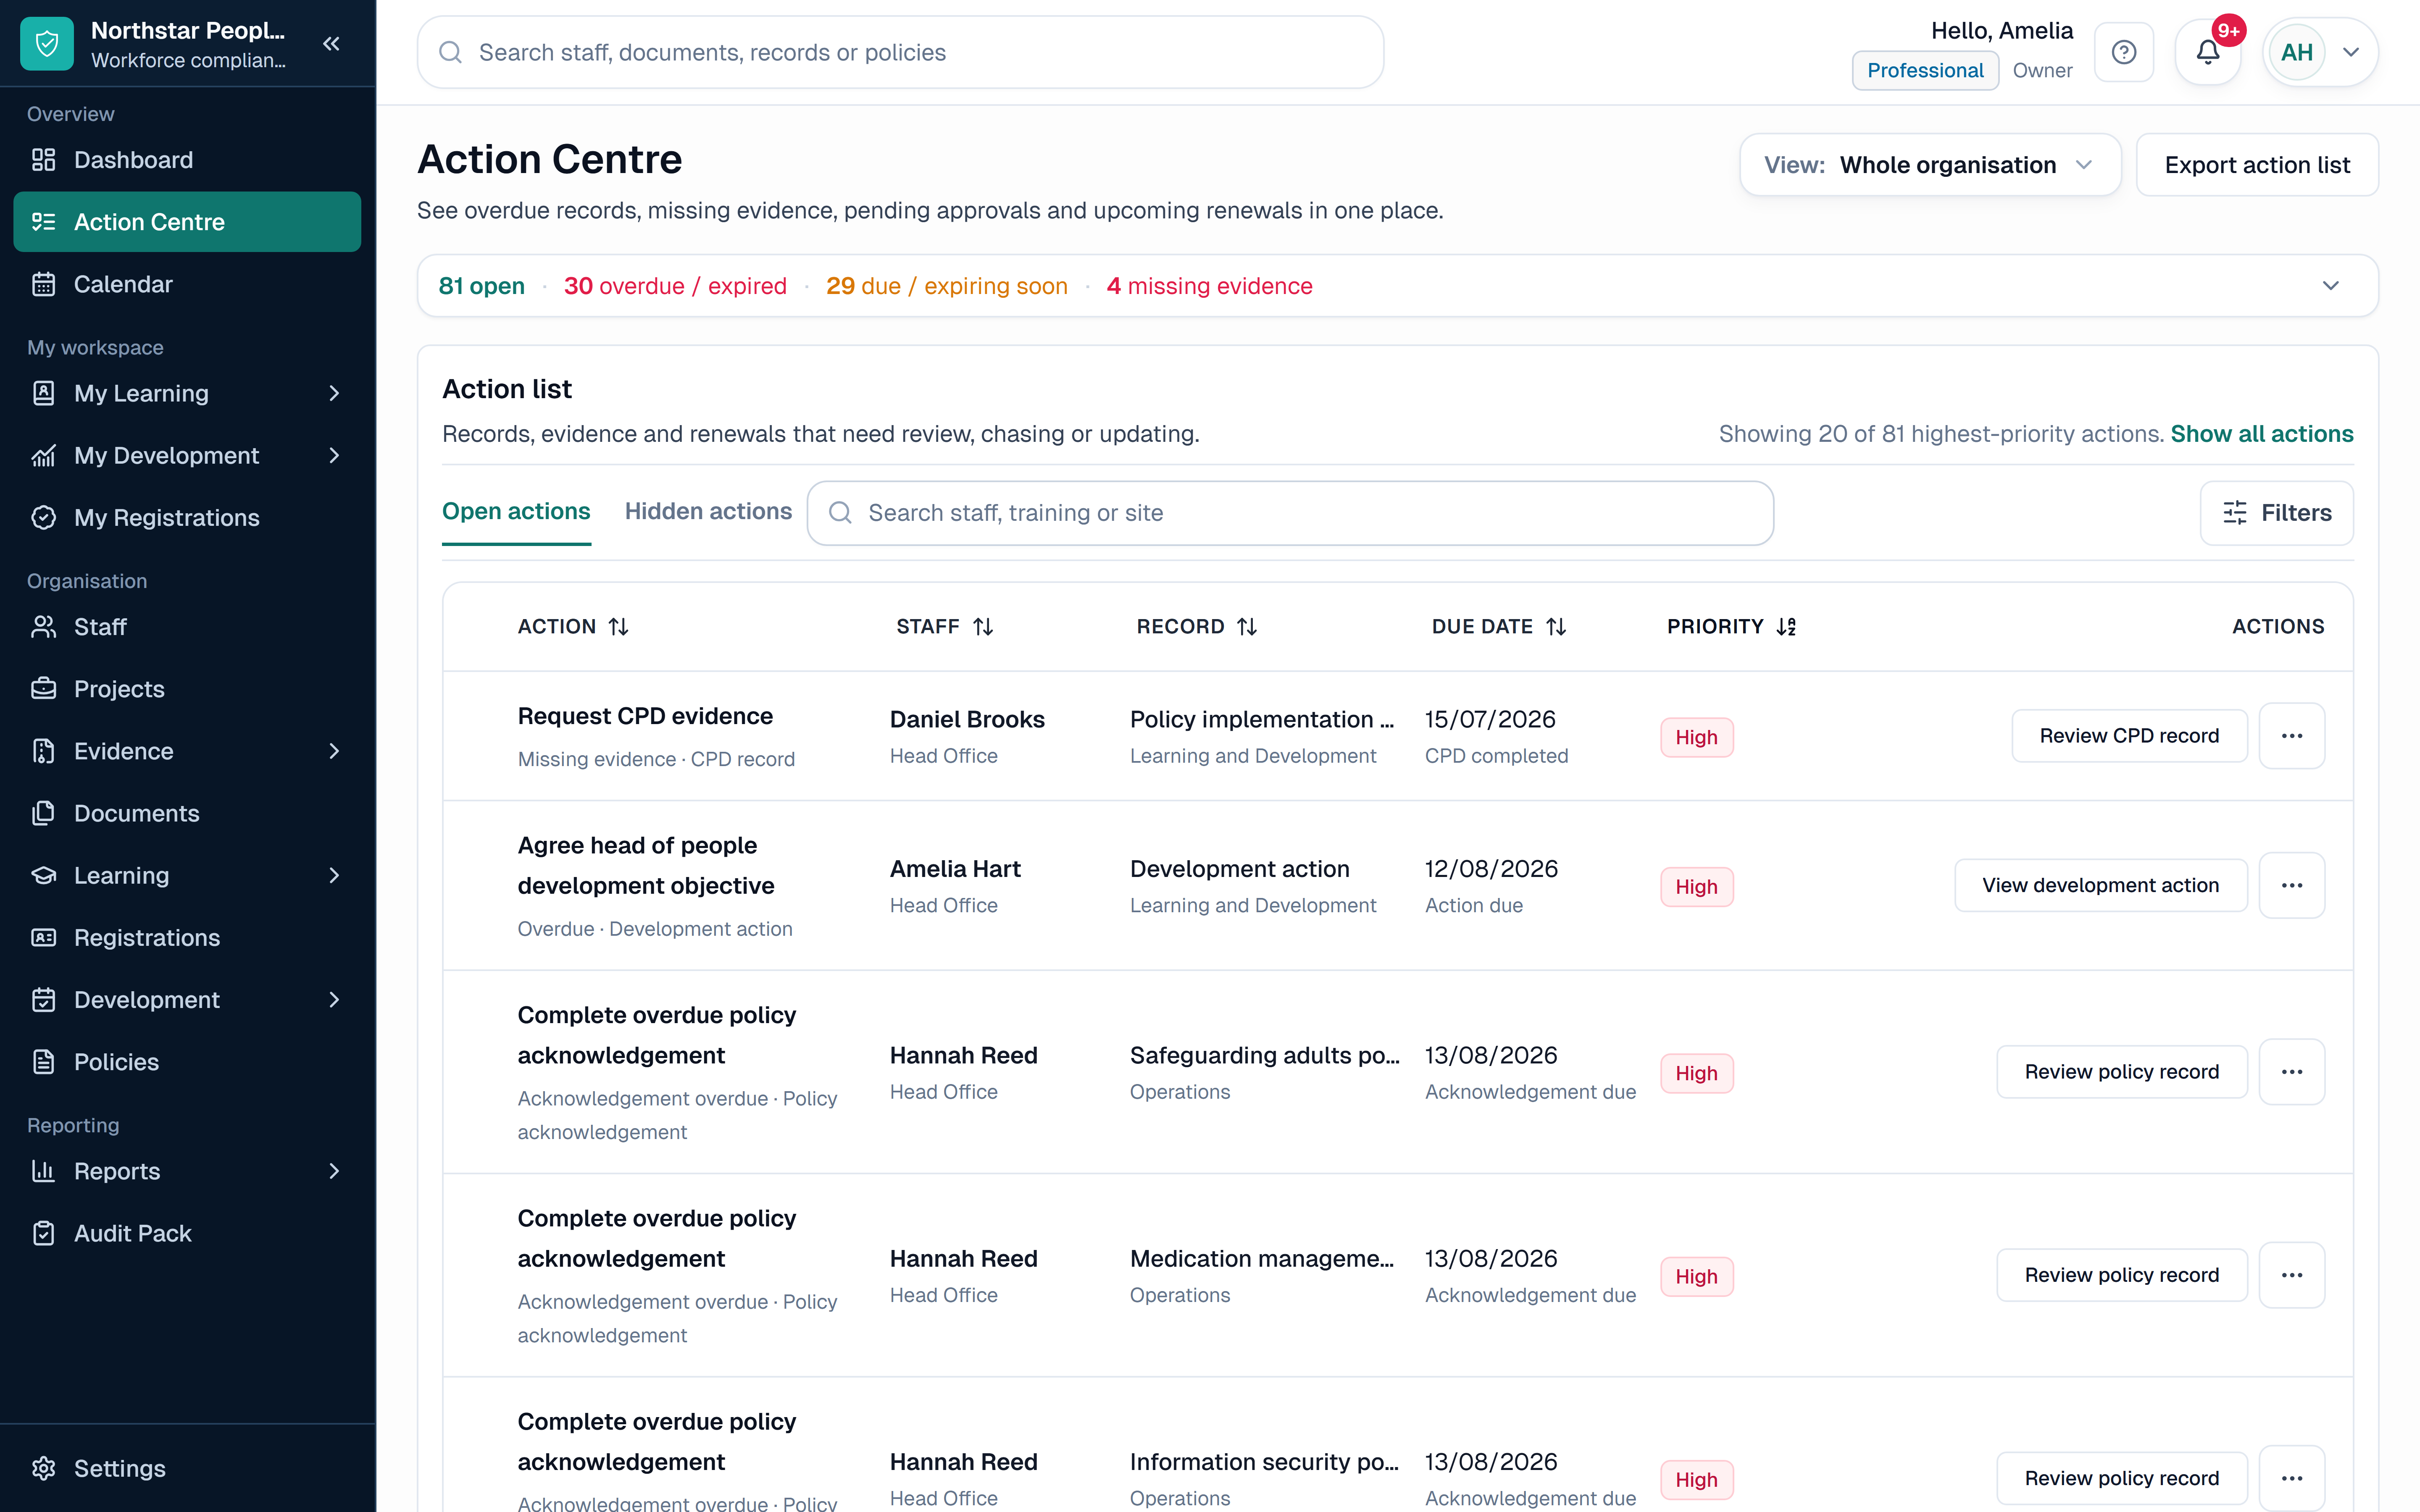
Task: Click the help question mark icon
Action: click(x=2124, y=52)
